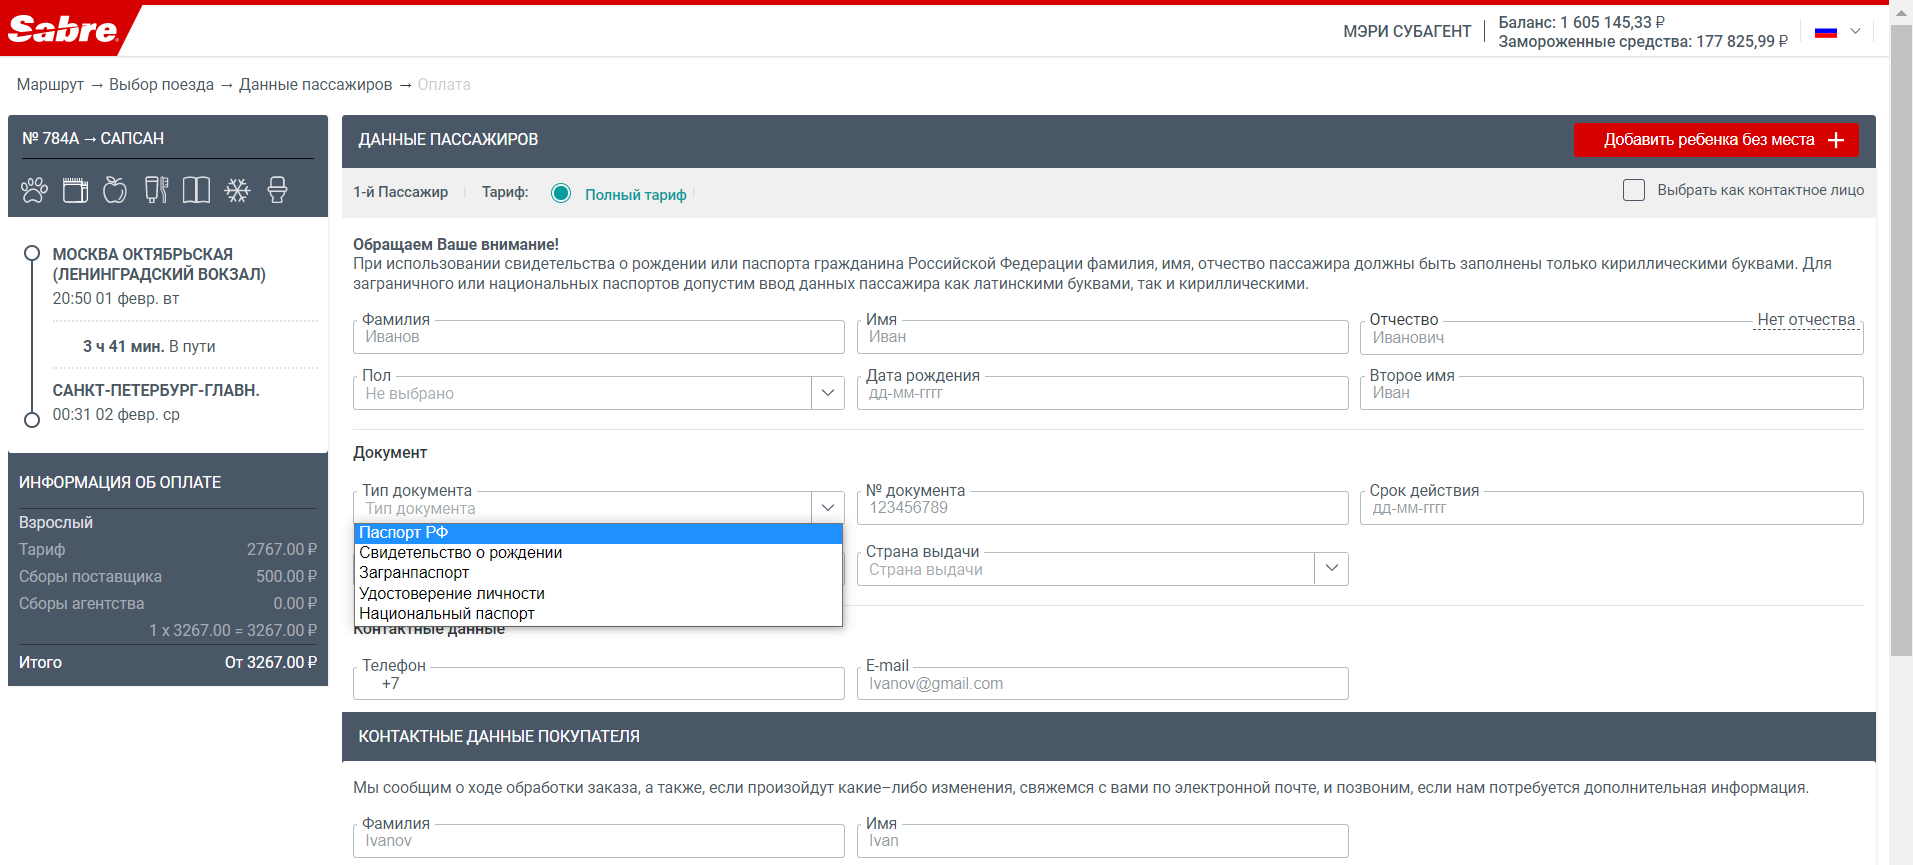Open the language flag selector
The height and width of the screenshot is (865, 1913).
(1838, 32)
